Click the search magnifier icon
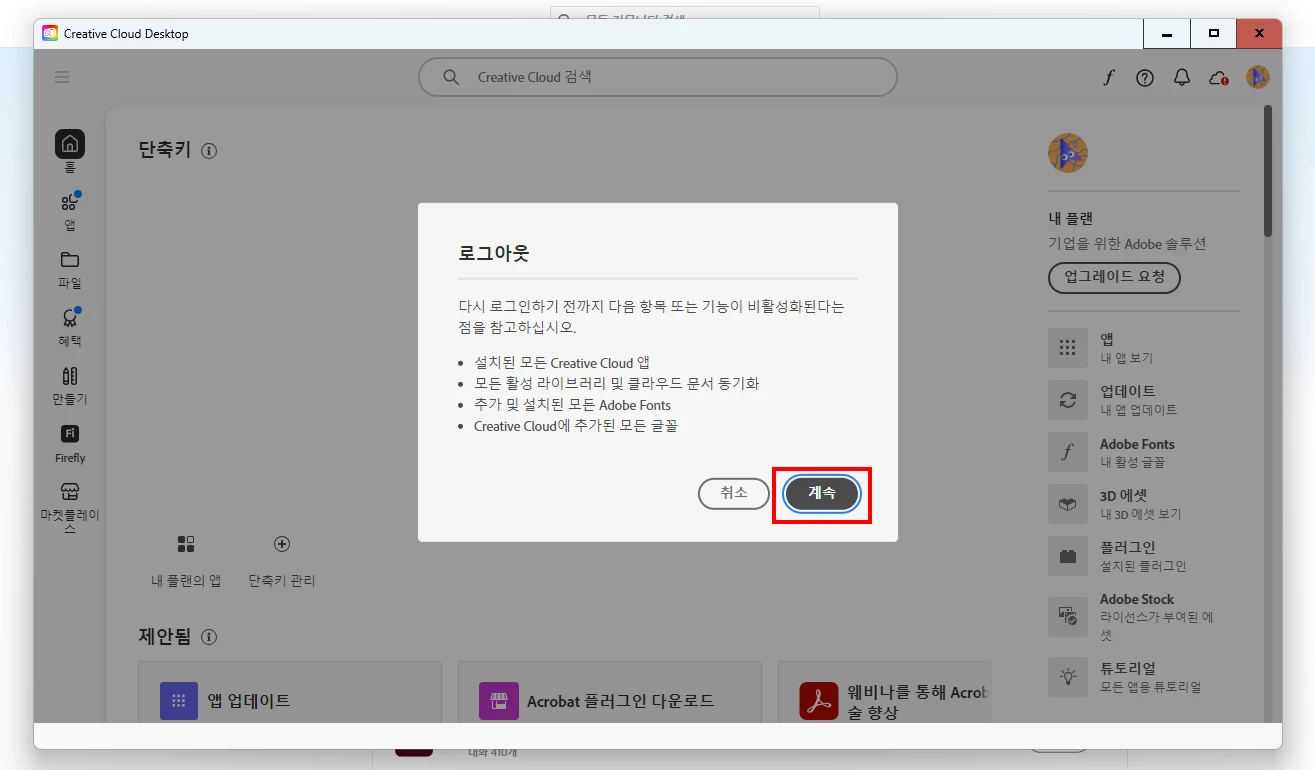The width and height of the screenshot is (1315, 770). click(x=451, y=77)
